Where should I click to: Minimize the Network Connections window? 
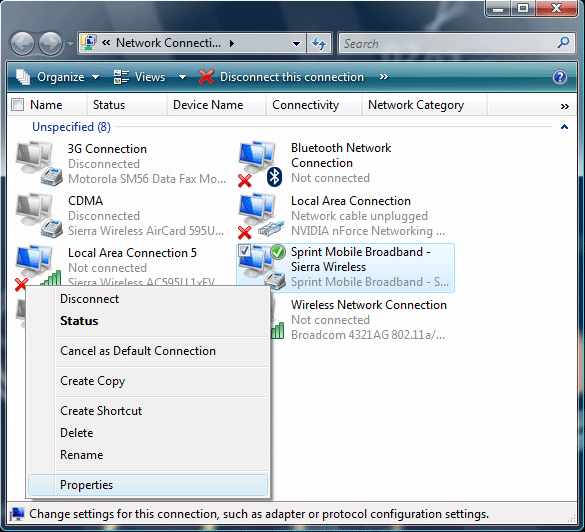click(x=498, y=9)
